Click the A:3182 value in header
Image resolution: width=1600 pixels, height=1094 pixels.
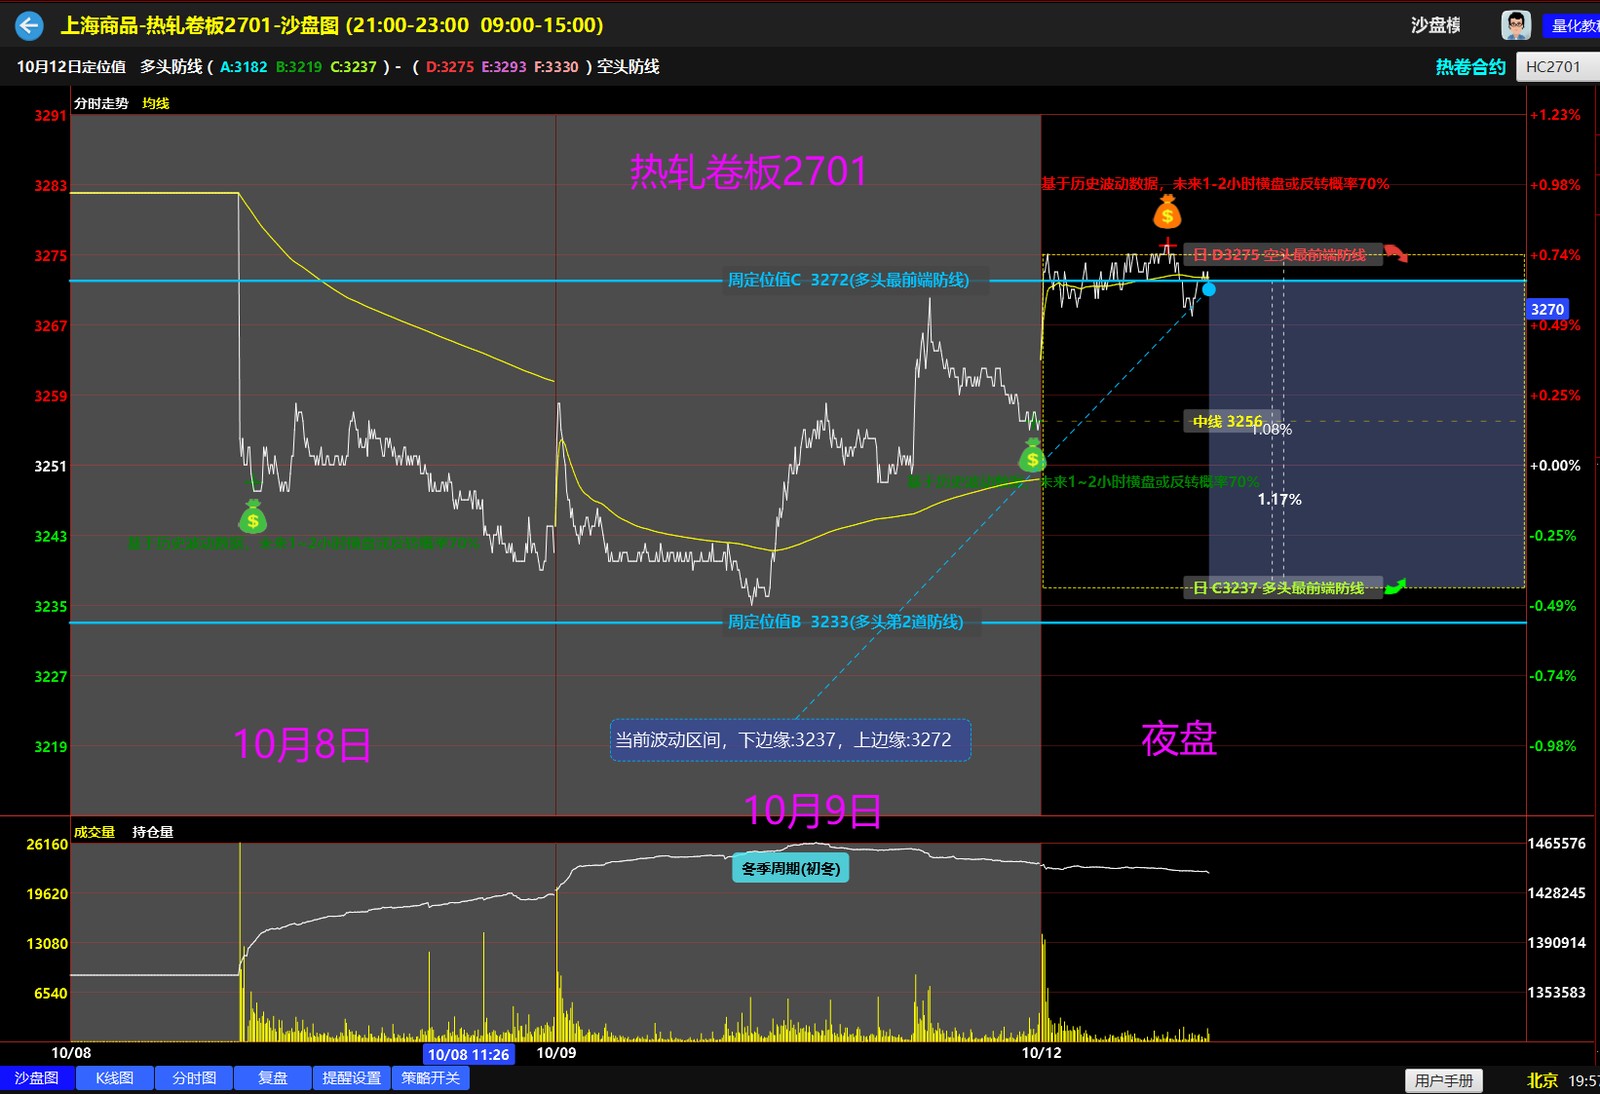[x=244, y=67]
